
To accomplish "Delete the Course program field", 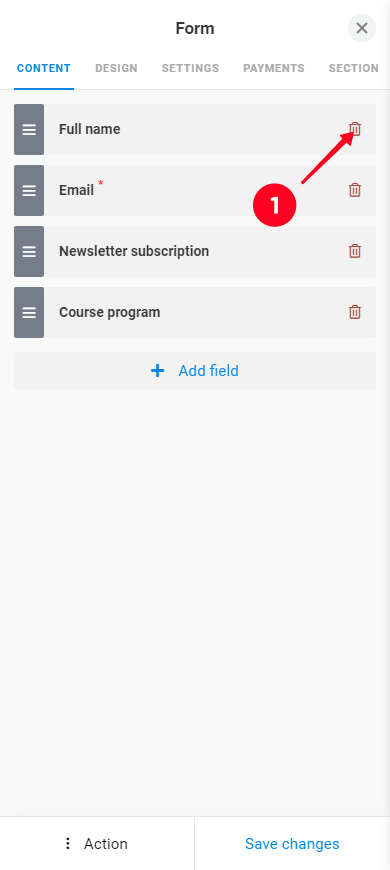I will pos(355,312).
